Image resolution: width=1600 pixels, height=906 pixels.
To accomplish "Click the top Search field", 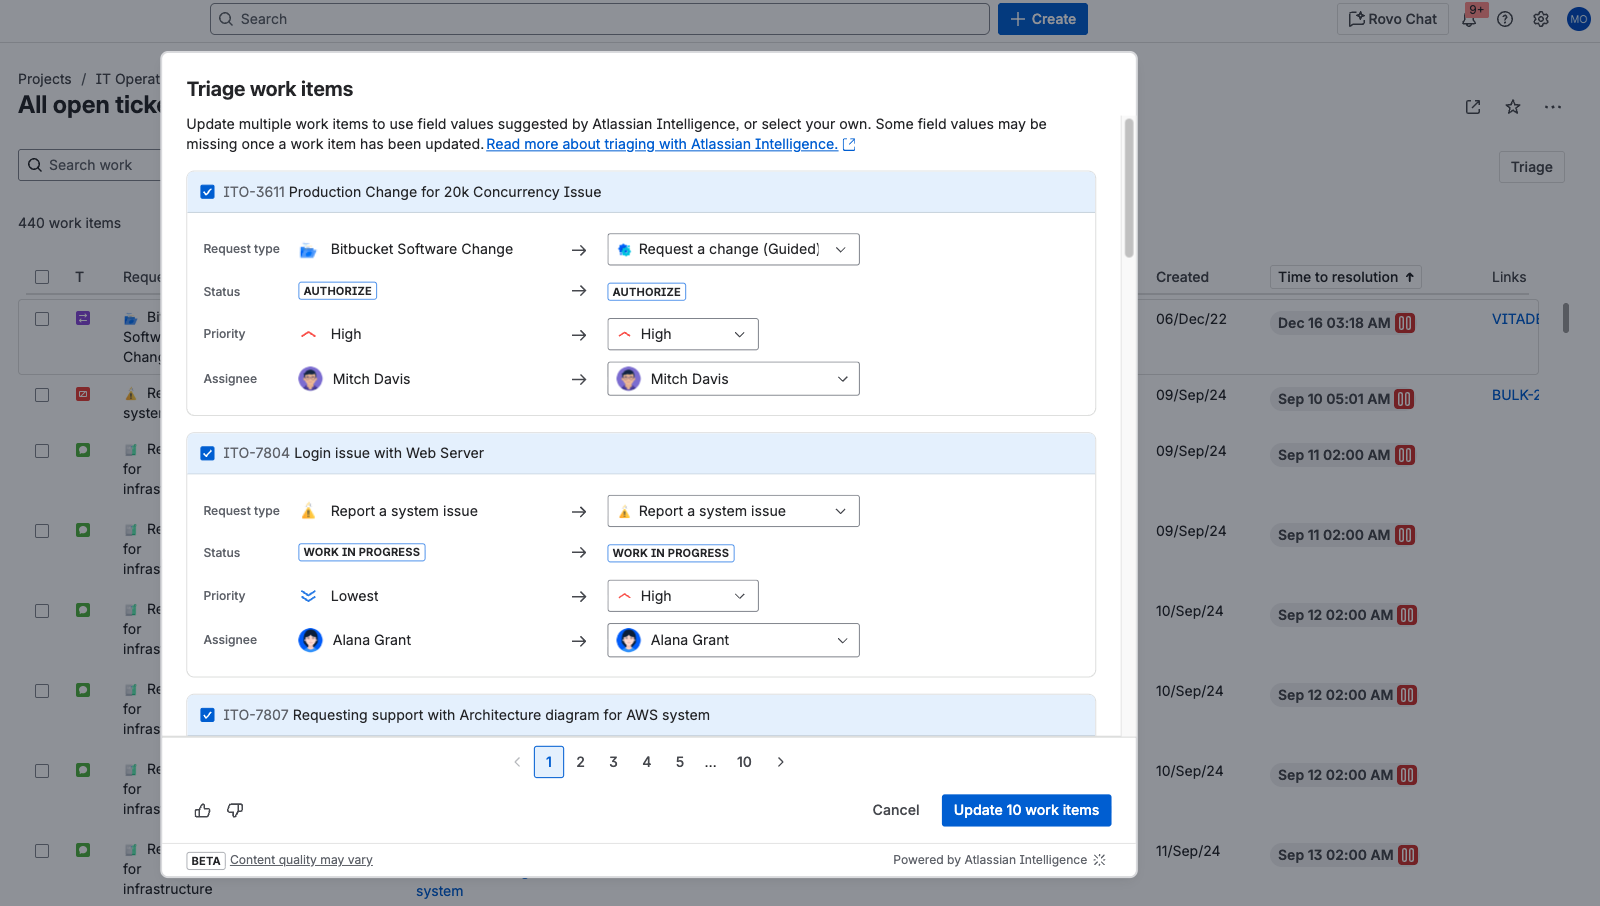I will [600, 19].
